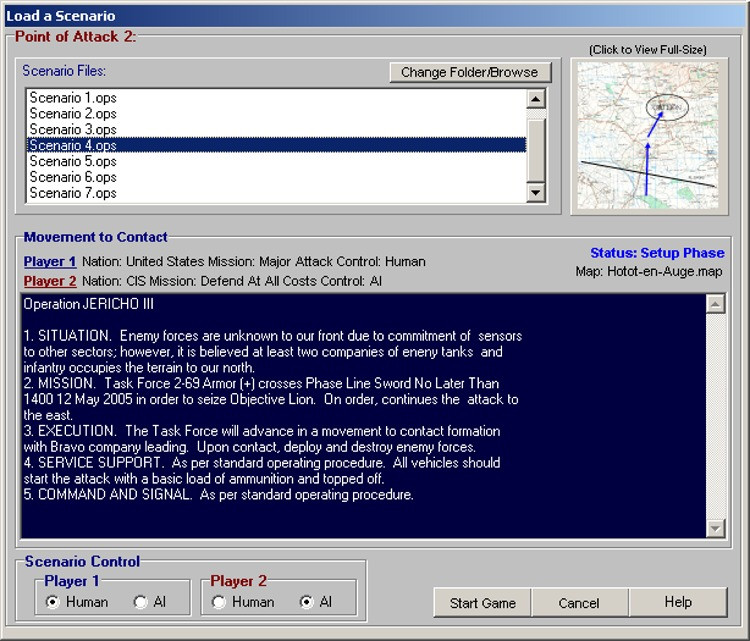
Task: Click Cancel to close the dialog
Action: (x=579, y=603)
